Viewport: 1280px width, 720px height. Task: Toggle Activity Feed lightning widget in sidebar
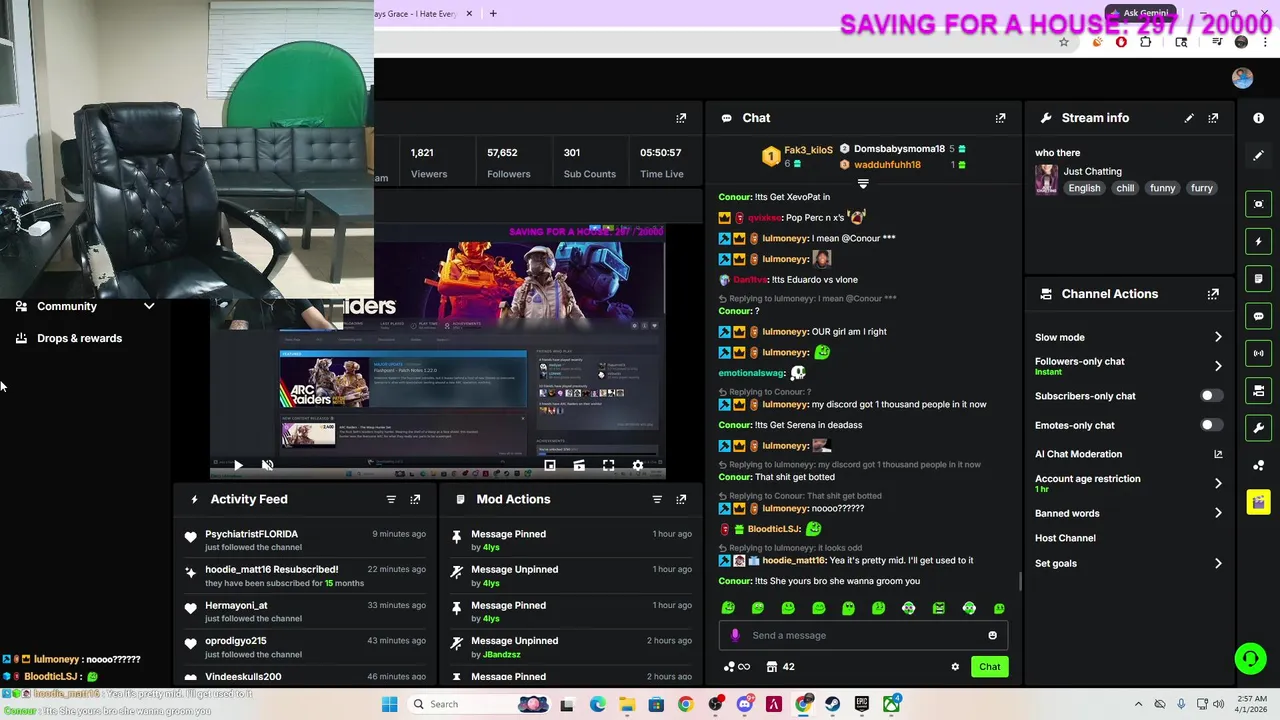tap(1258, 241)
